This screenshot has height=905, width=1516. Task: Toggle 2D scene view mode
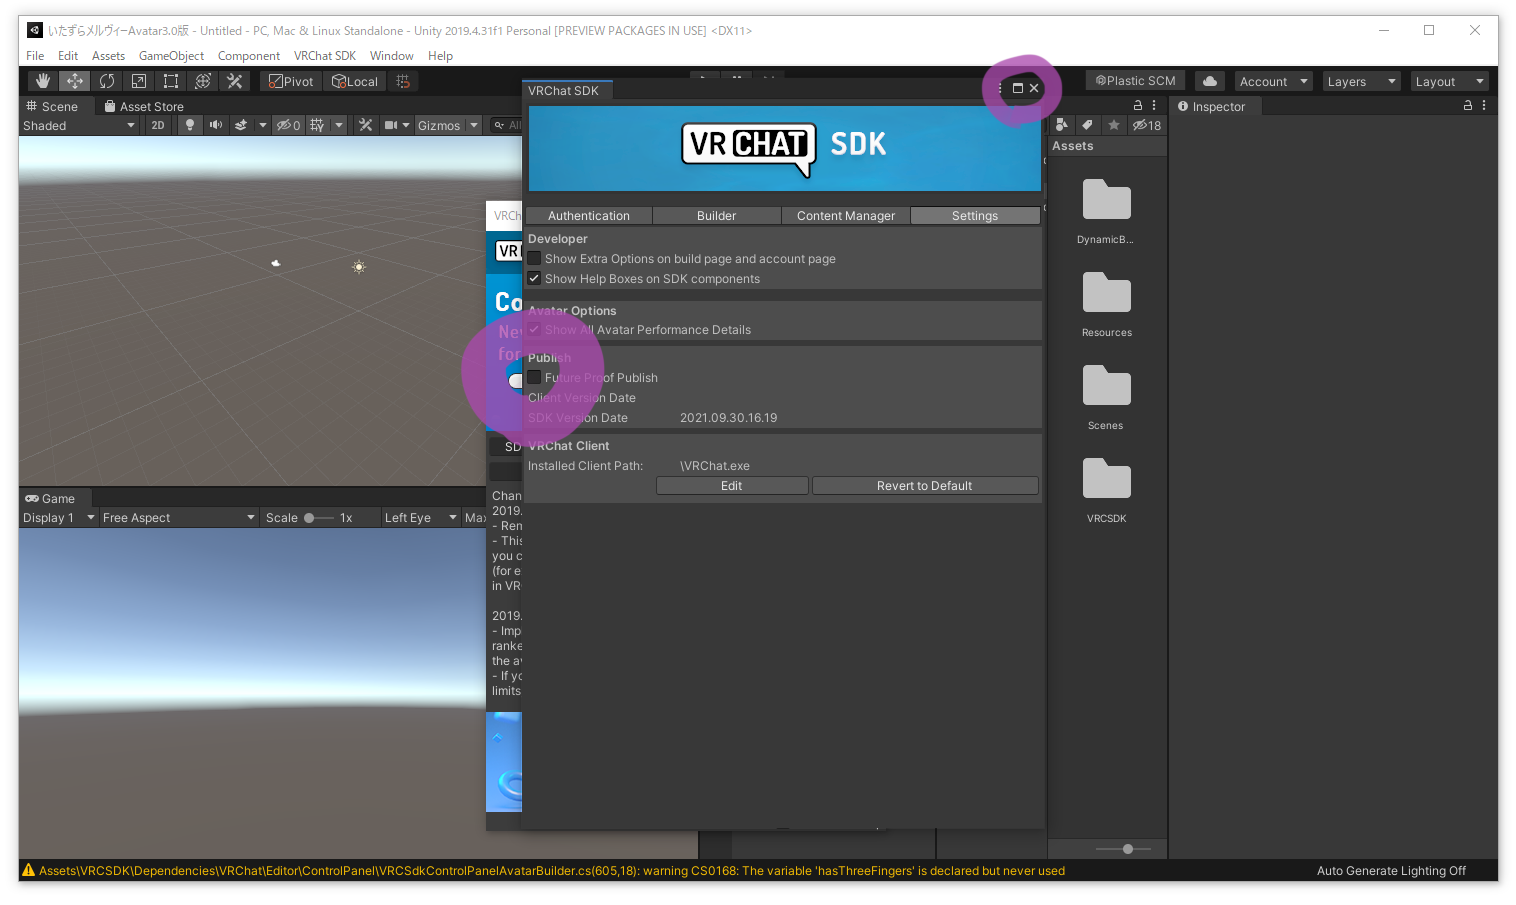pyautogui.click(x=158, y=125)
